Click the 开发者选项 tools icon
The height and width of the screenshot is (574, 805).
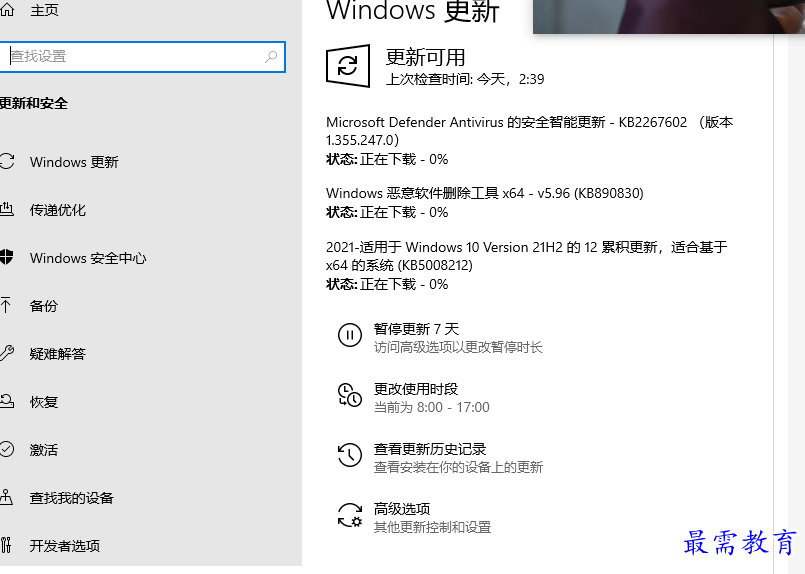click(6, 545)
